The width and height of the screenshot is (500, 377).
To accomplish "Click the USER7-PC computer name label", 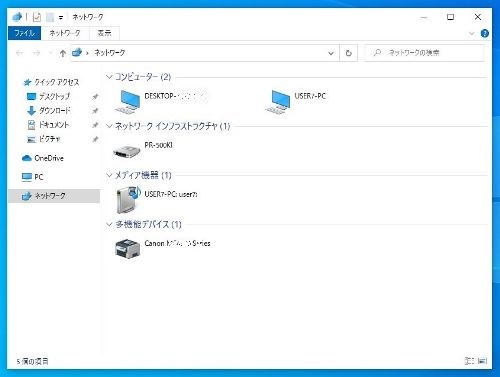I will 310,96.
